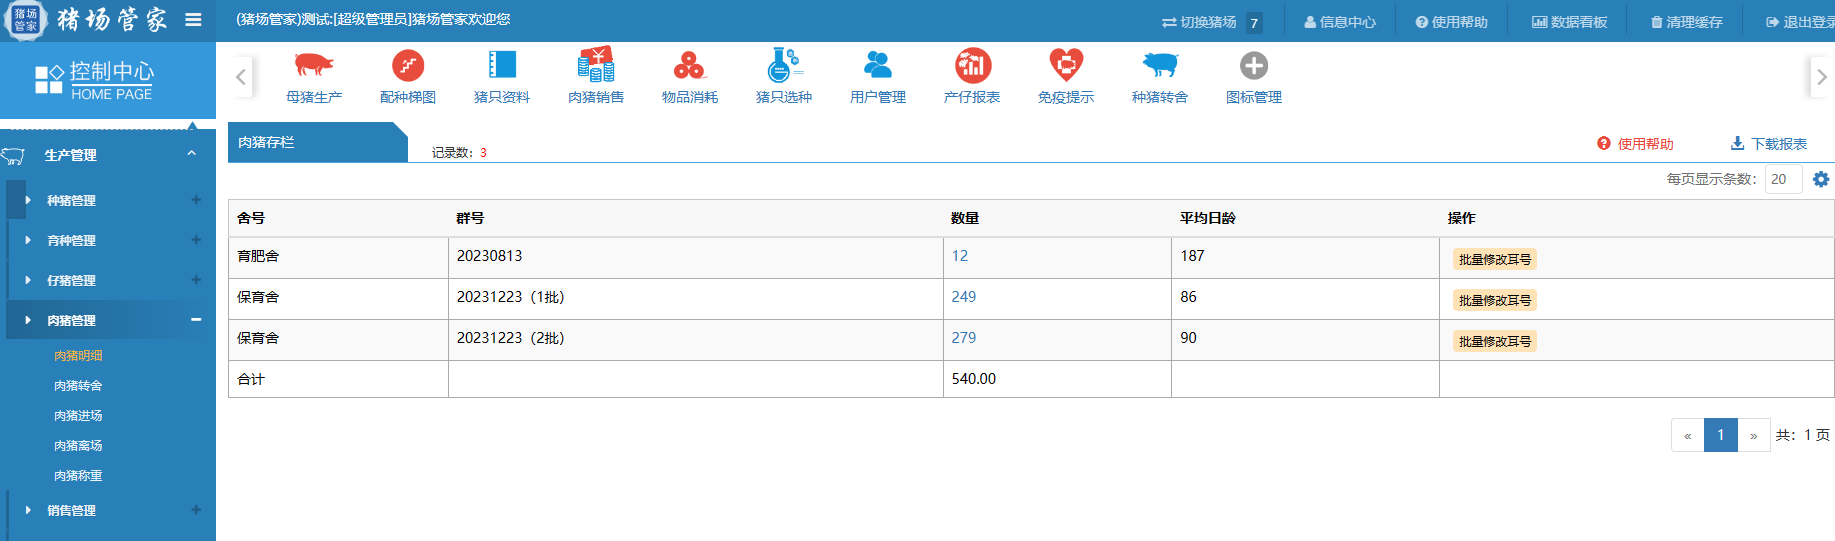1835x541 pixels.
Task: Open the 产仔报表 chart icon
Action: pos(972,66)
